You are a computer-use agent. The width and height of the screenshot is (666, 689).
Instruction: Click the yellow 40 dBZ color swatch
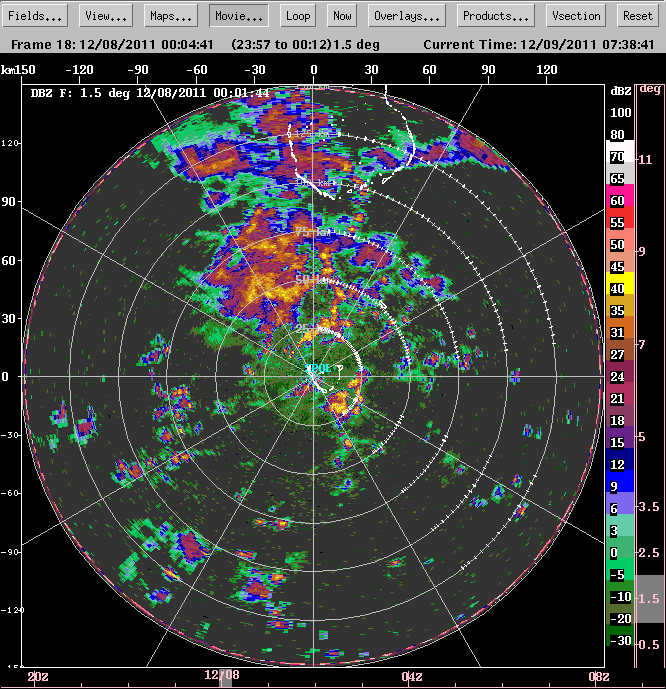[617, 288]
